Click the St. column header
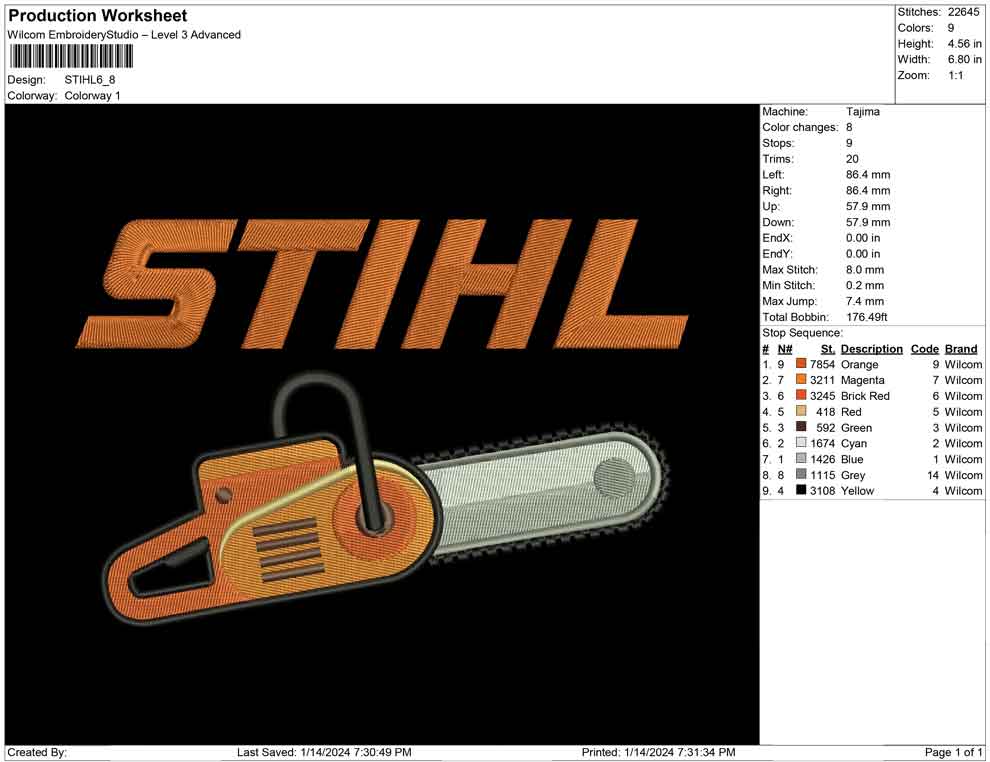This screenshot has width=990, height=762. [827, 348]
